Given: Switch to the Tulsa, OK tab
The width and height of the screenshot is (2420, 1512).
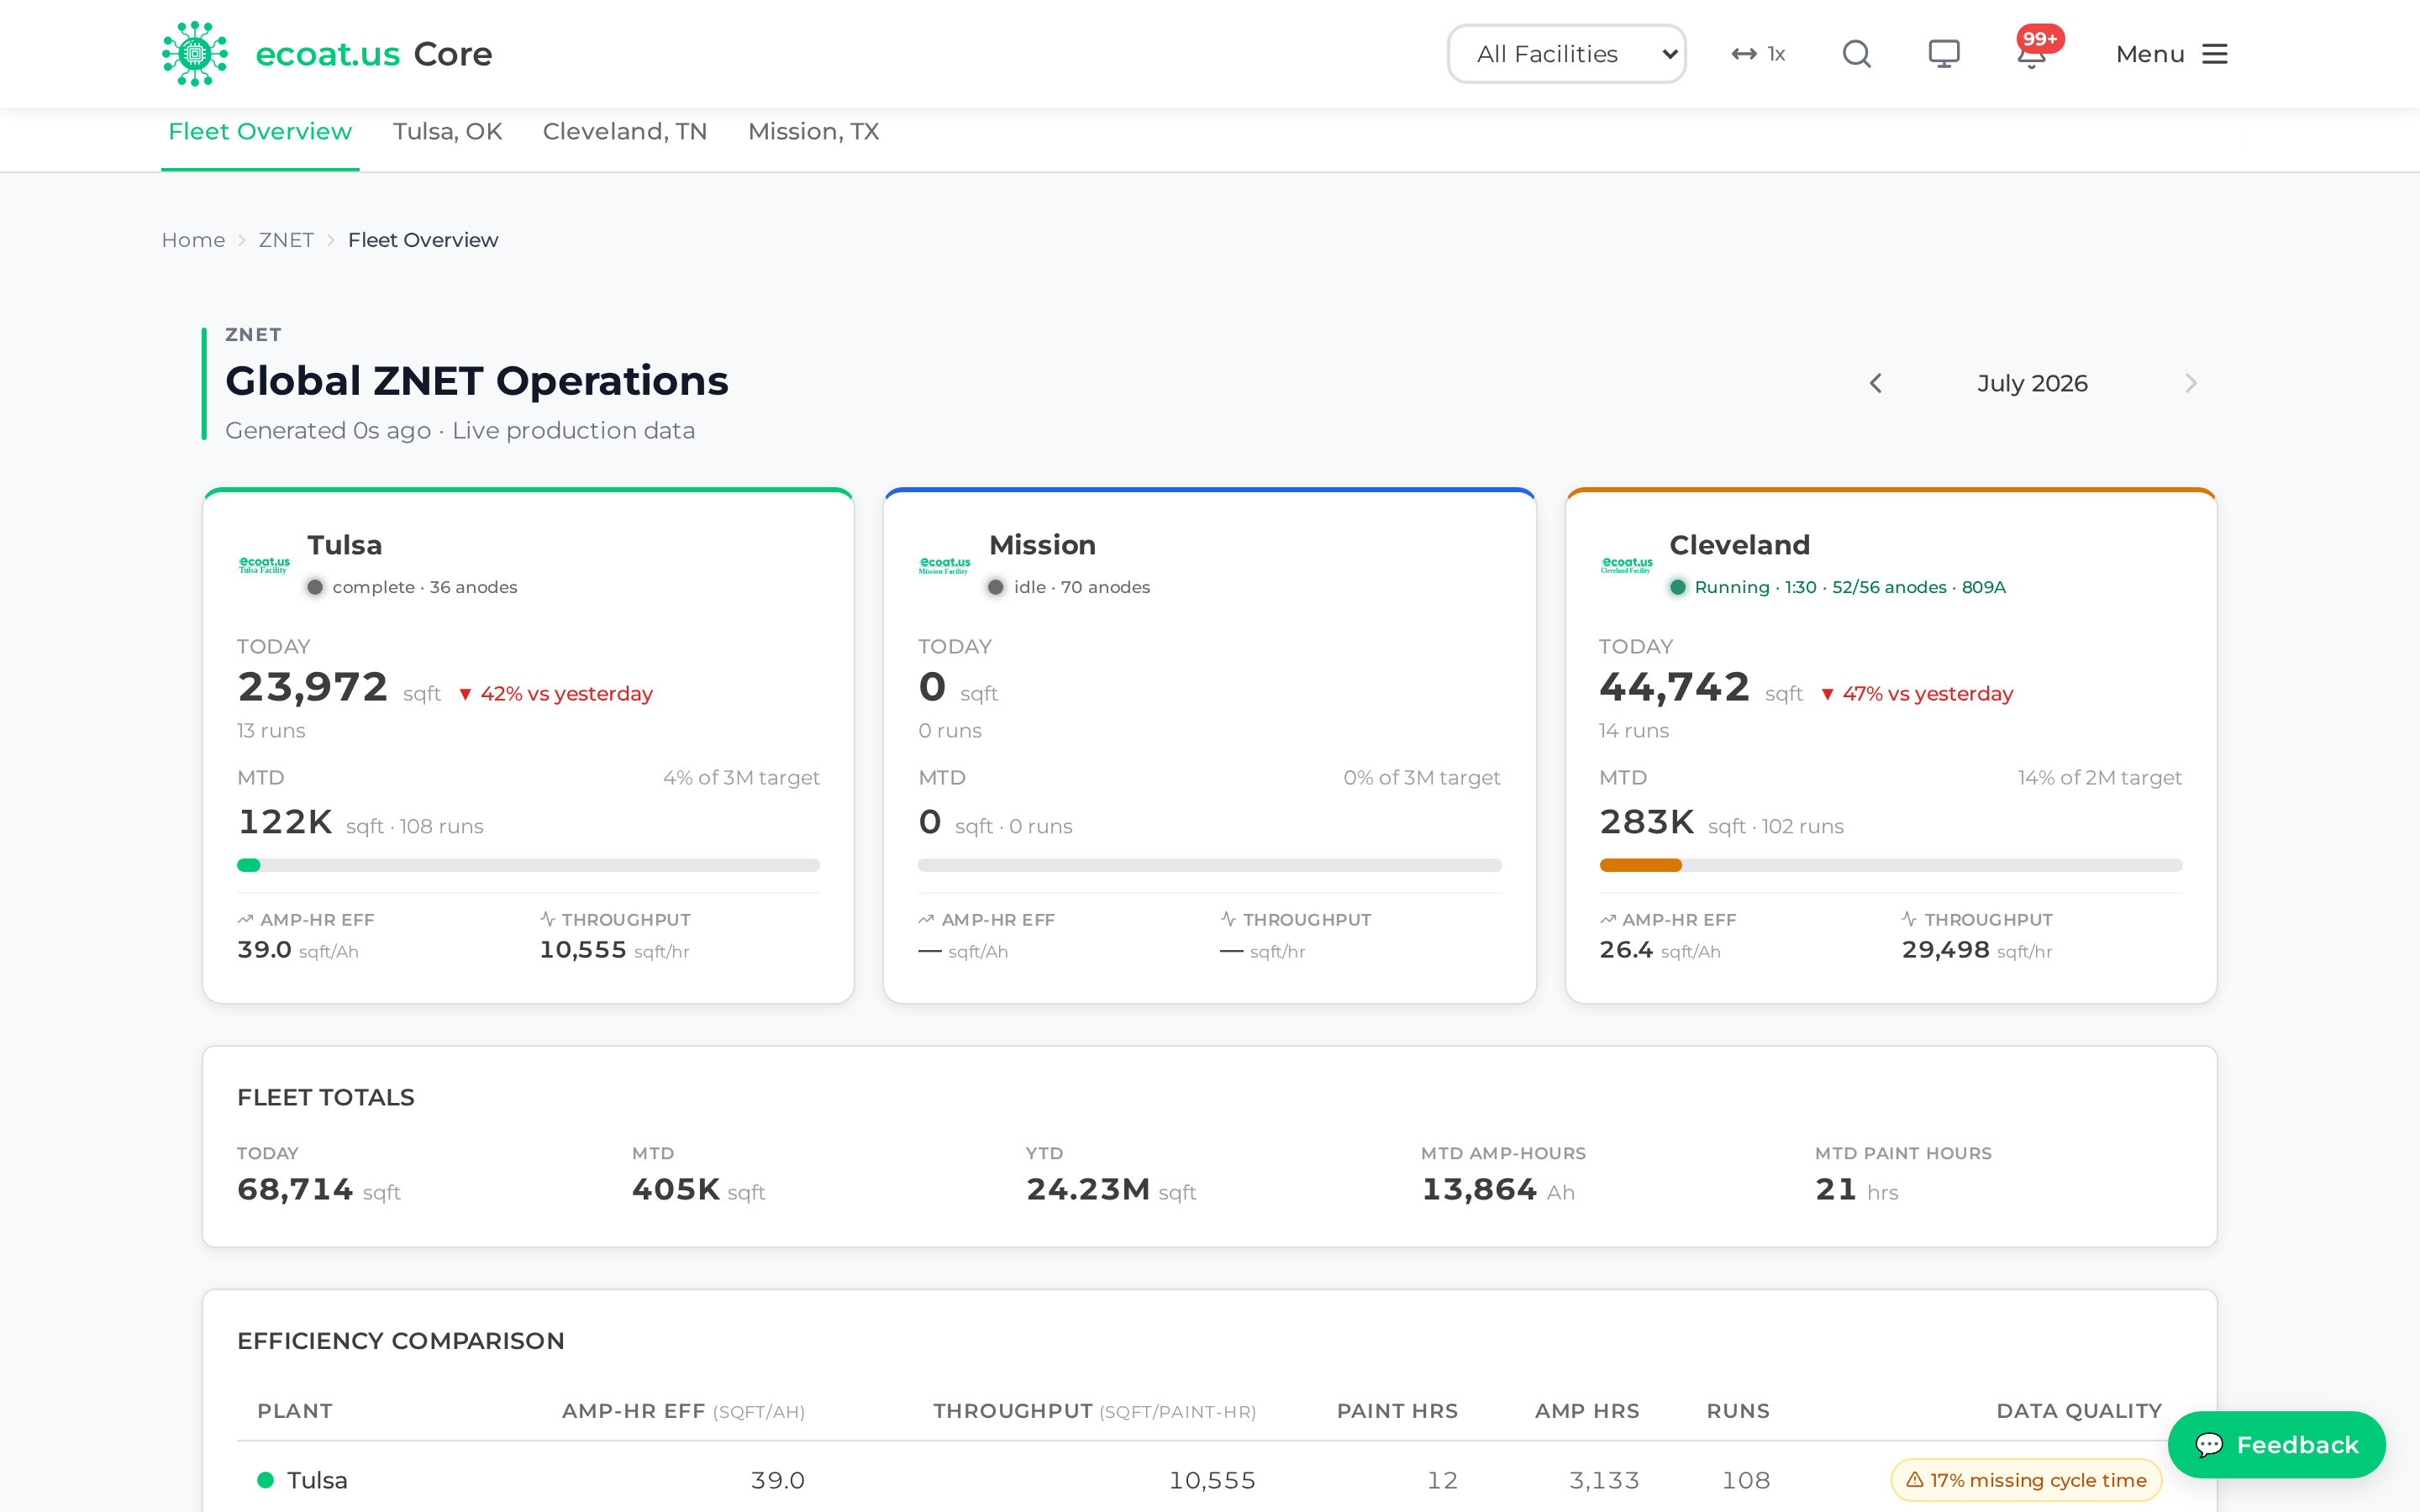Looking at the screenshot, I should pyautogui.click(x=447, y=132).
